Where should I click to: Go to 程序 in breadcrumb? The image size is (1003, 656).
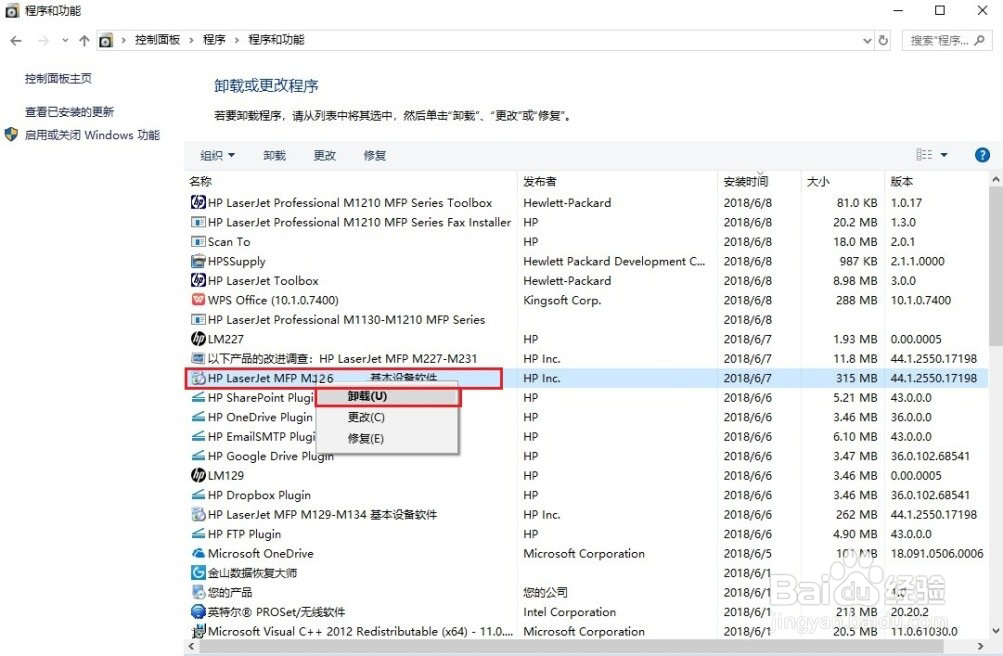tap(214, 40)
